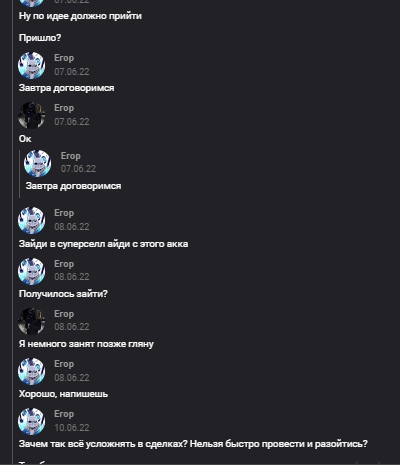Open dark avatar above 'Я немного занят' message
400x465 pixels.
coord(31,321)
